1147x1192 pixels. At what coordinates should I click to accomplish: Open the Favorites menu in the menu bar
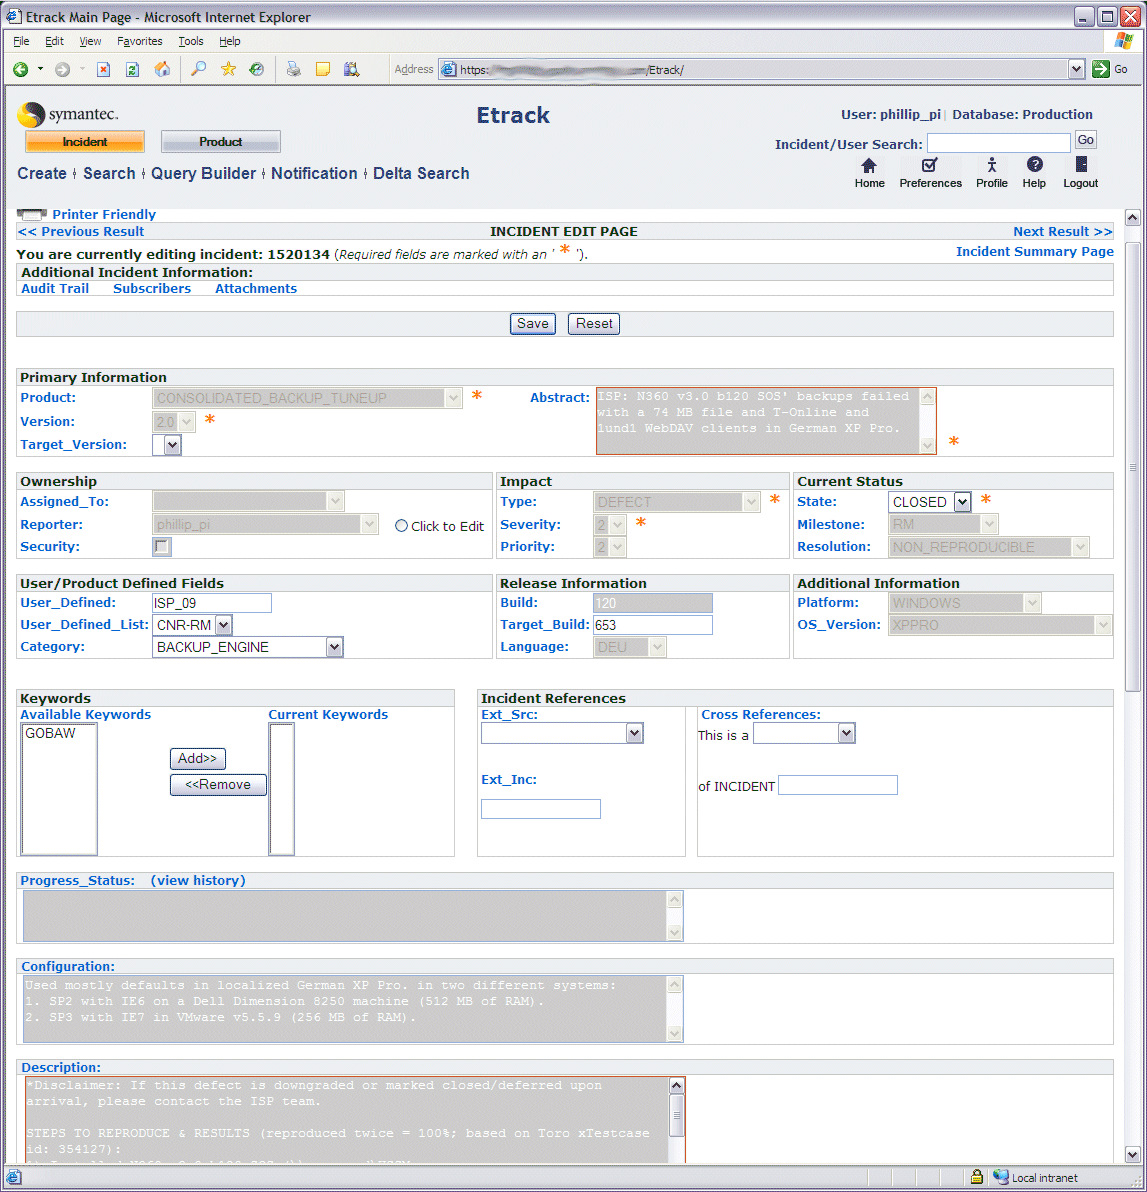point(139,41)
